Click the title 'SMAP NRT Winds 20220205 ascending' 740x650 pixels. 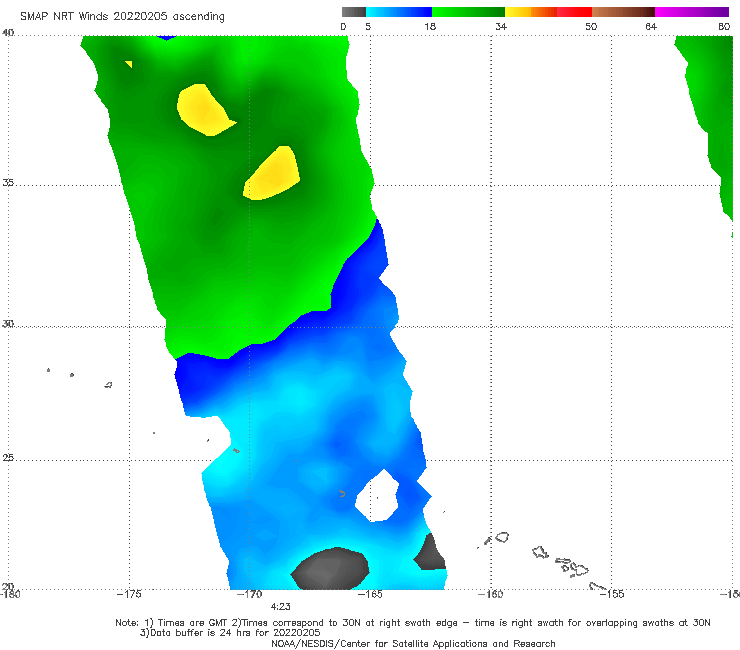coord(122,17)
